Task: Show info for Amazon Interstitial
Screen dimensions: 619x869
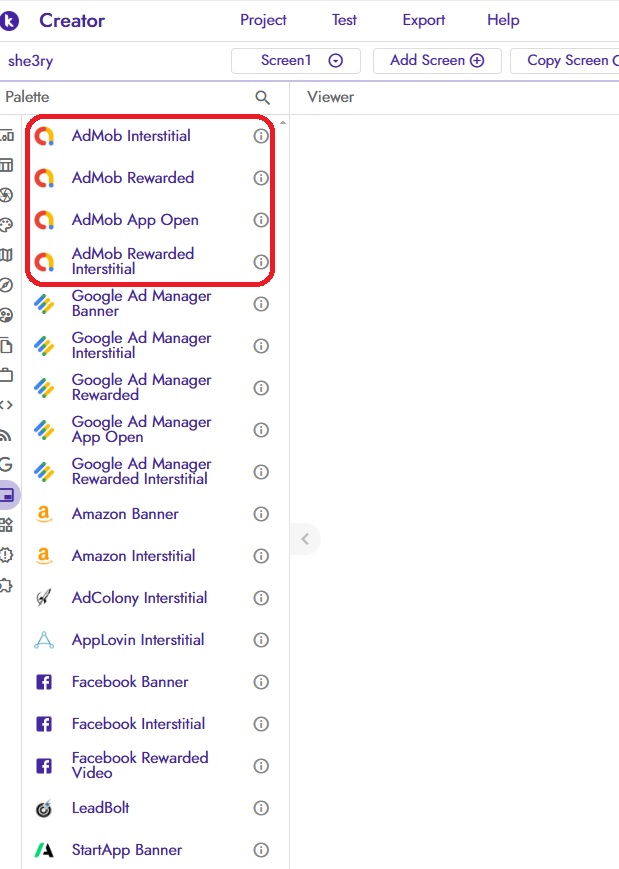Action: pos(260,556)
